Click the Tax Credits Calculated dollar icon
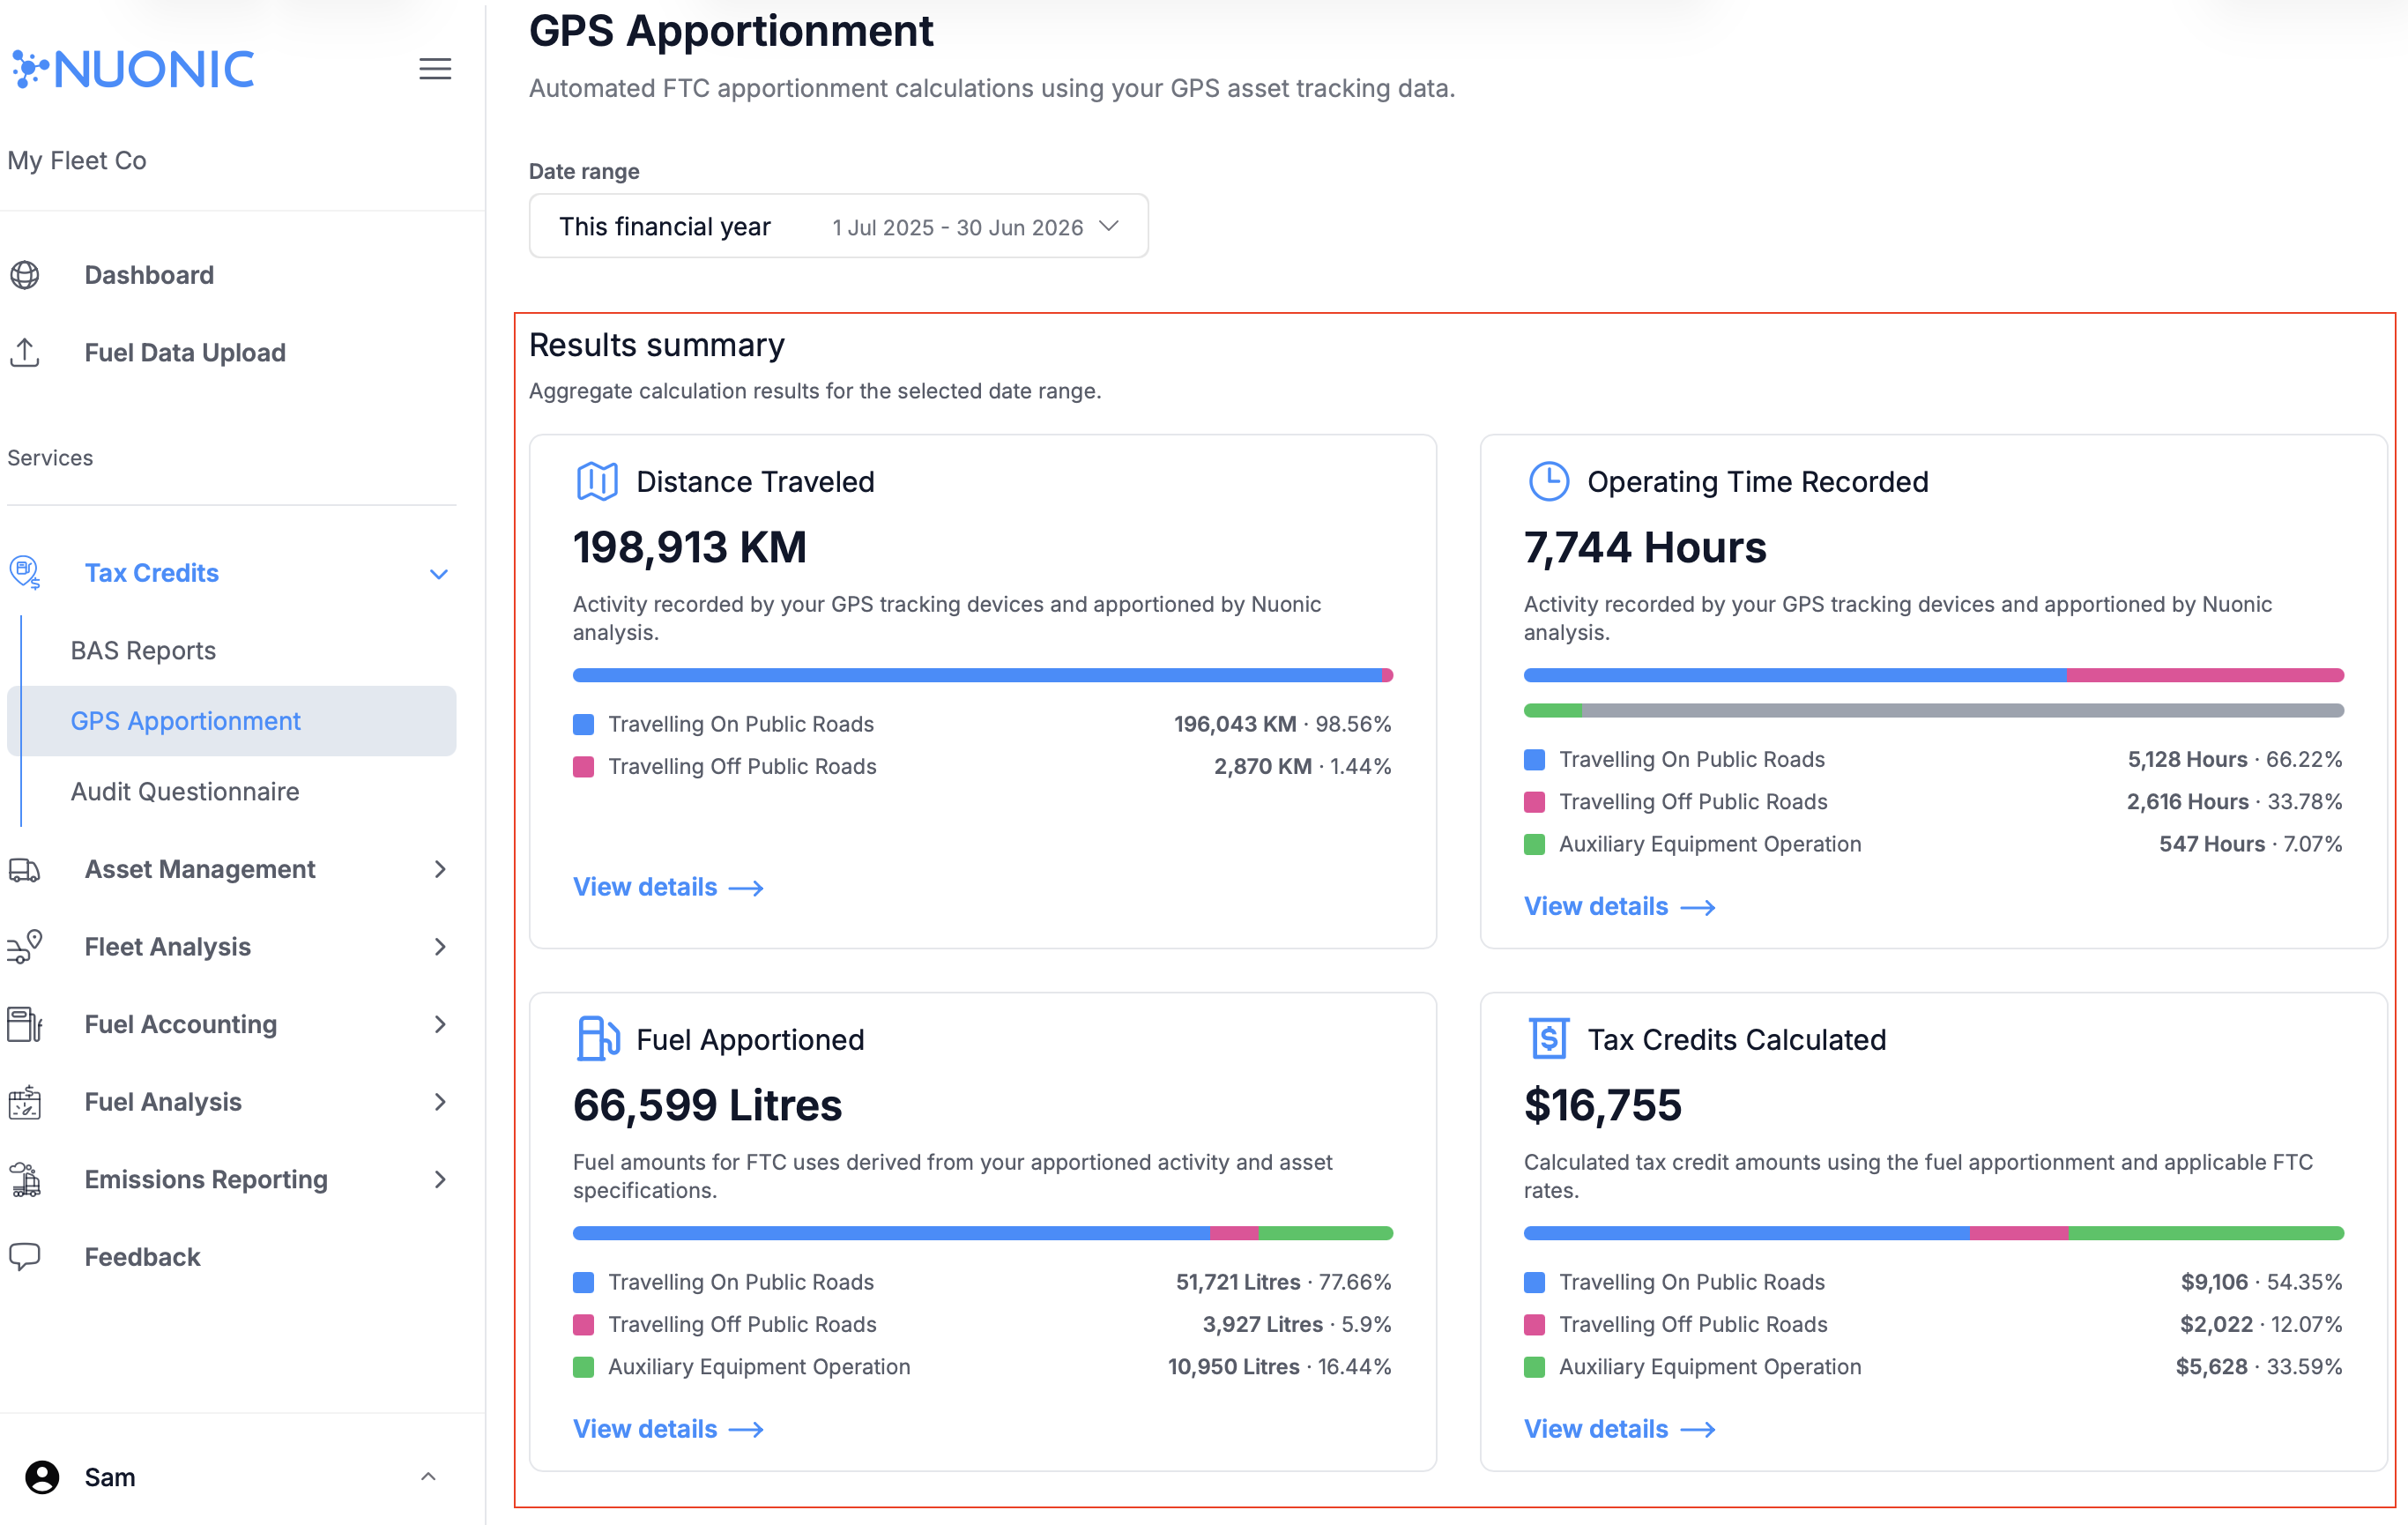Screen dimensions: 2408x1525 click(x=1548, y=1039)
